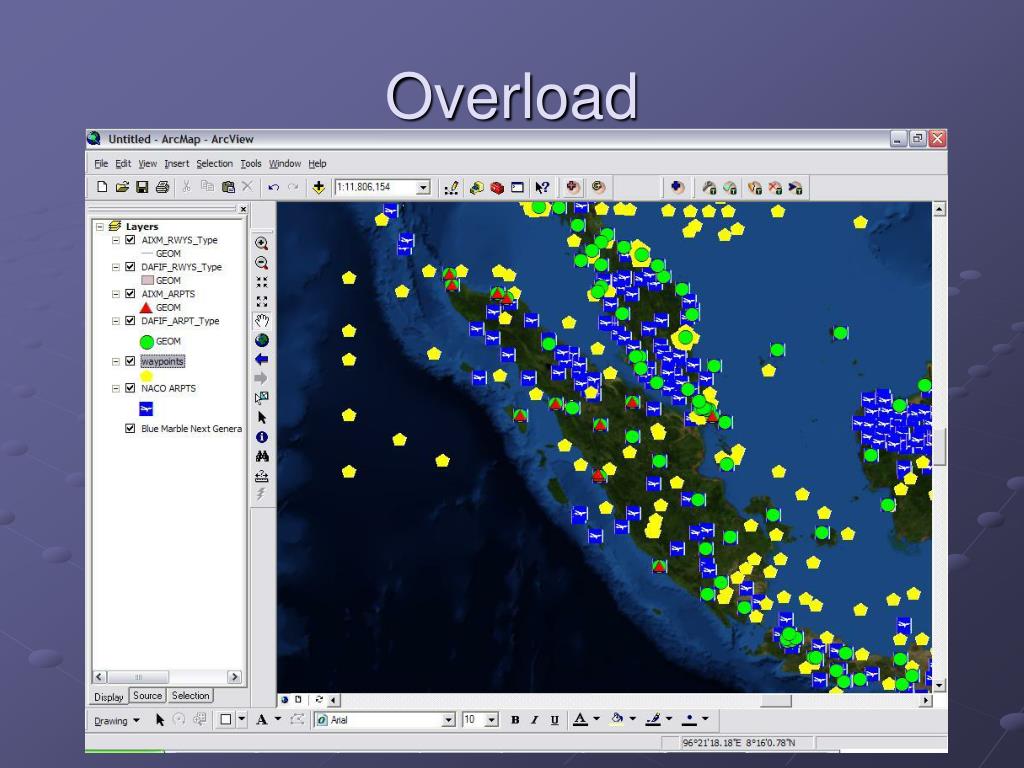Click the Fixed Zoom Out tool

[x=262, y=301]
